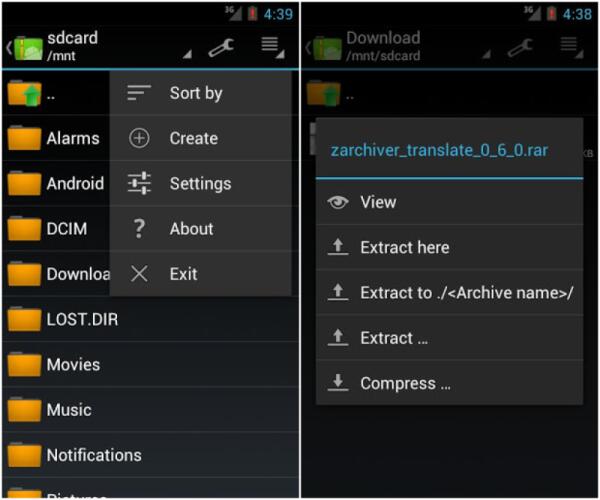
Task: Open the Notifications folder
Action: 93,455
